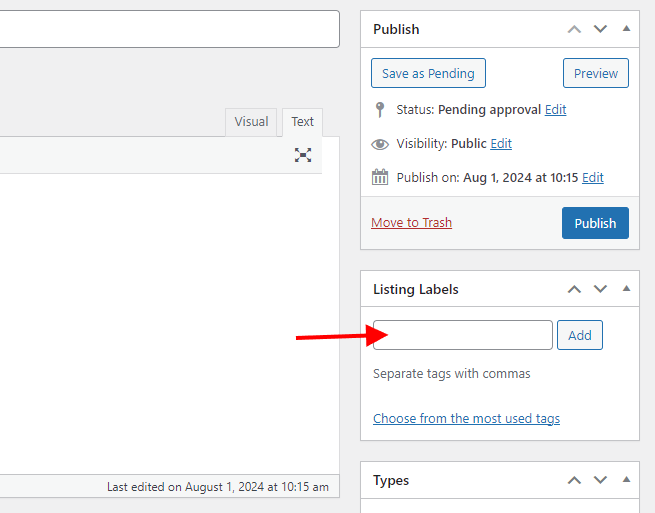The width and height of the screenshot is (655, 513).
Task: Toggle distraction-free fullscreen editor icon
Action: coord(303,155)
